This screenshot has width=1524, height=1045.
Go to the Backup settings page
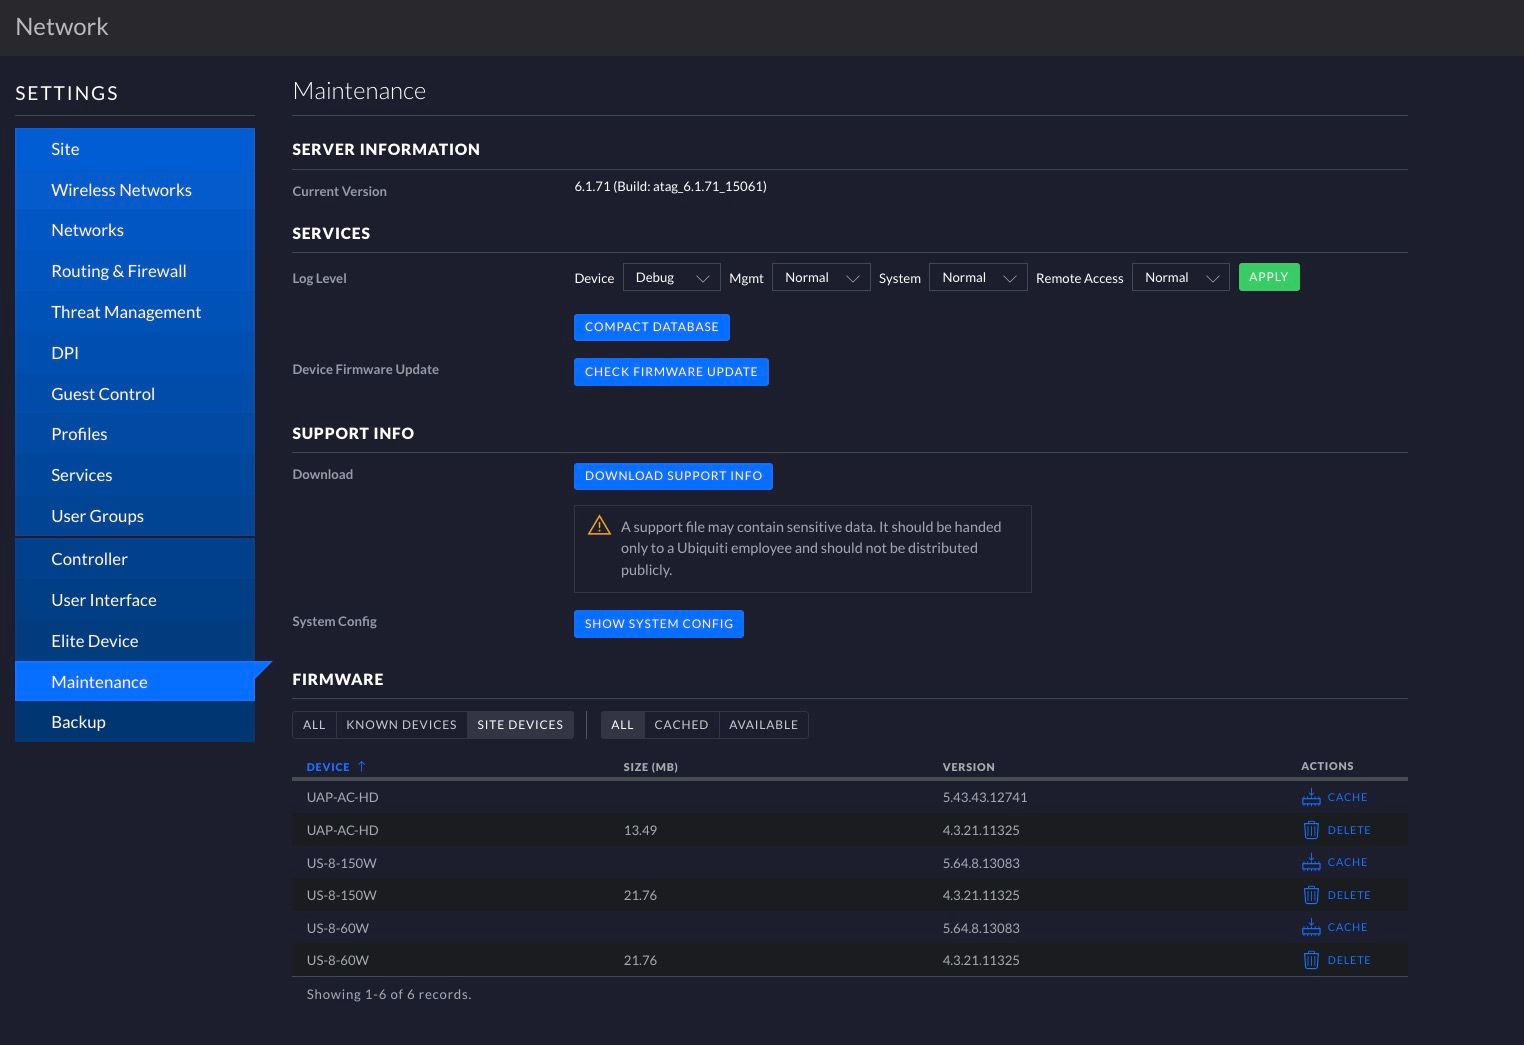tap(78, 722)
